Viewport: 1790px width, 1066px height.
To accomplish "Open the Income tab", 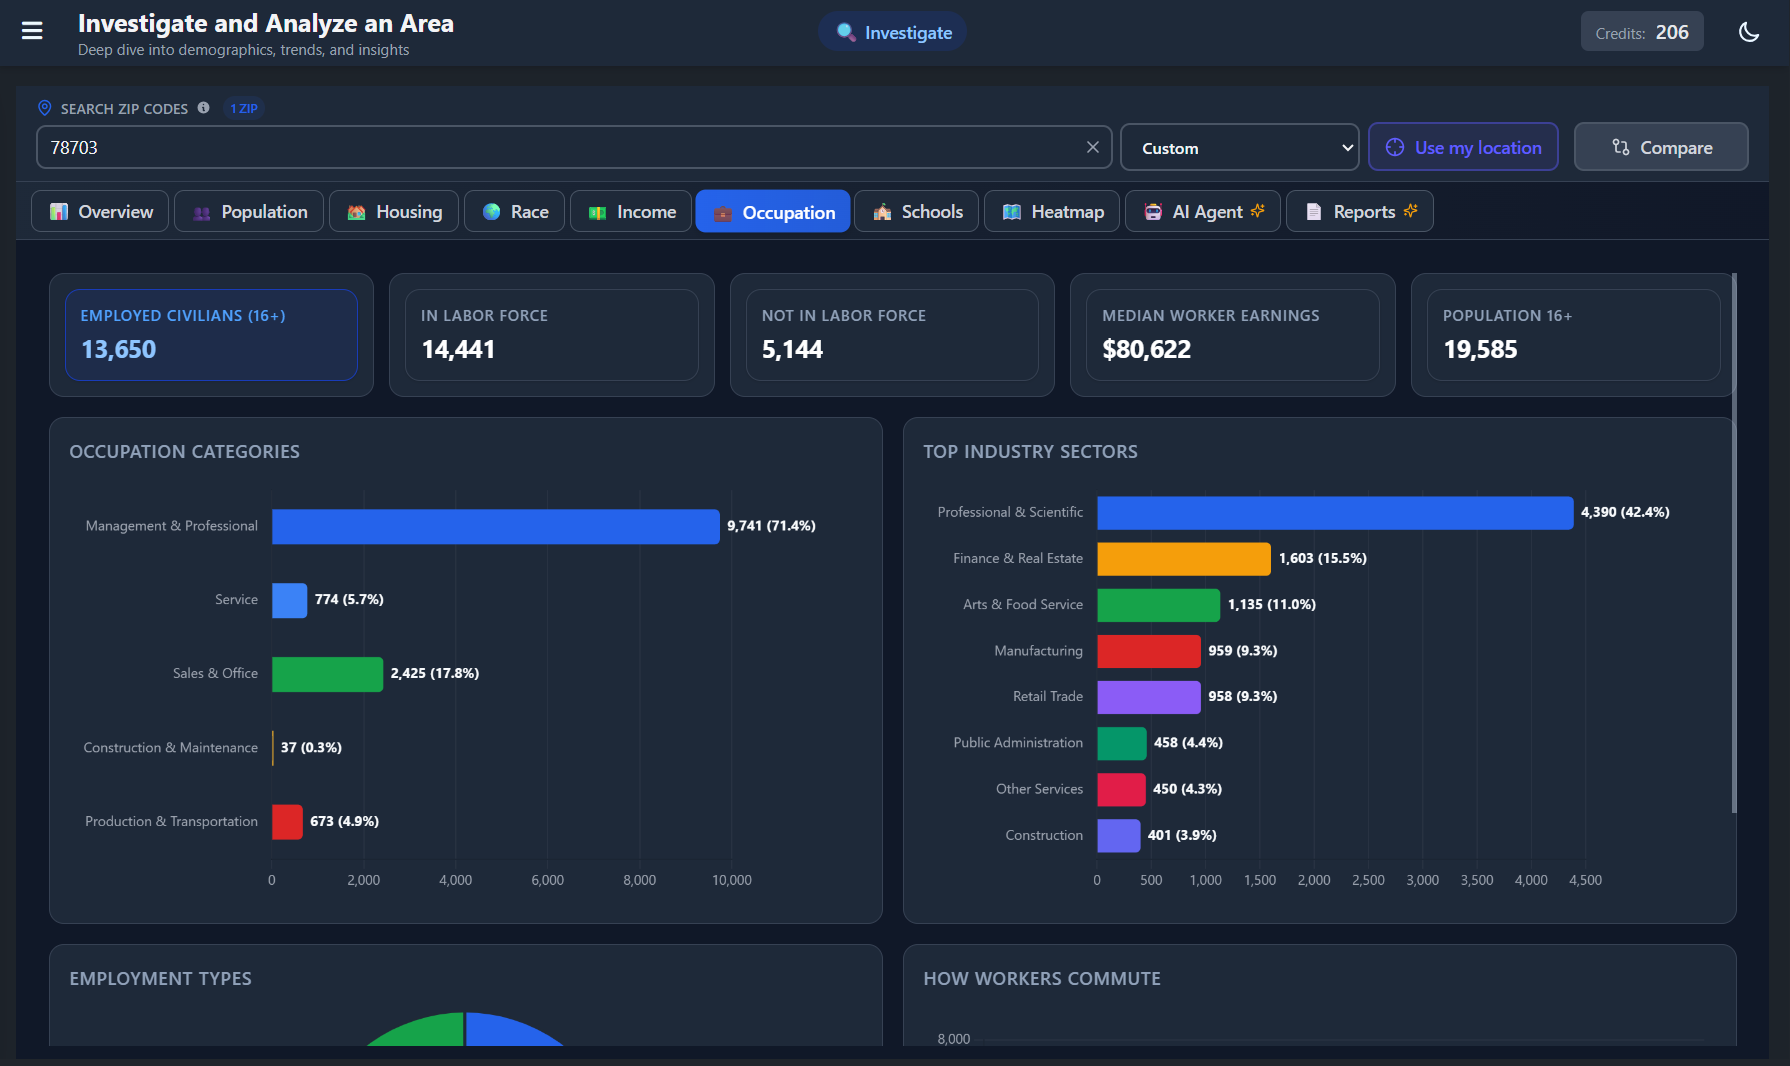I will click(631, 212).
